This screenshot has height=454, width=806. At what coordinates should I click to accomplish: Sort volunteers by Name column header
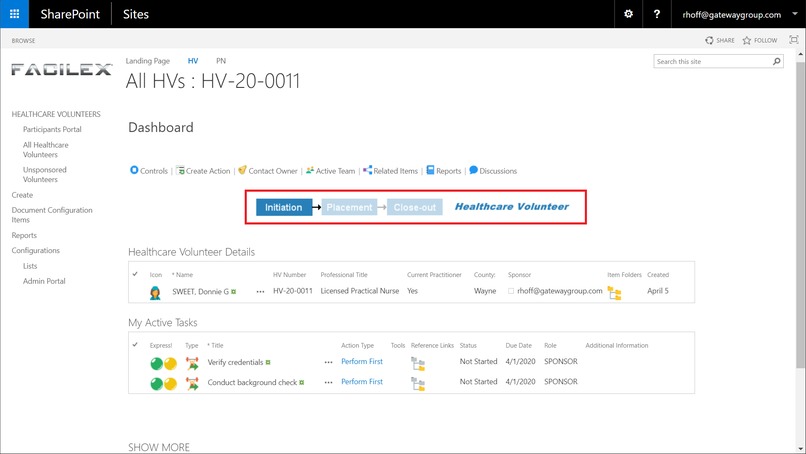pyautogui.click(x=184, y=275)
